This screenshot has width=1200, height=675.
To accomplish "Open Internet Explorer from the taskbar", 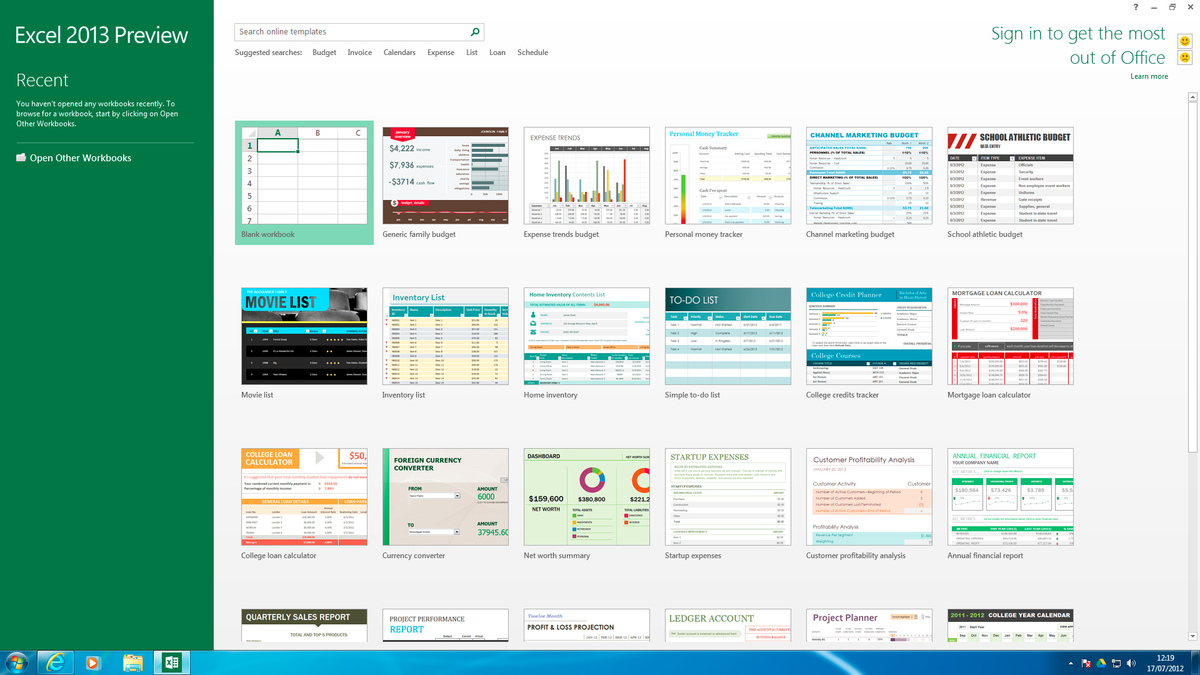I will click(x=55, y=662).
